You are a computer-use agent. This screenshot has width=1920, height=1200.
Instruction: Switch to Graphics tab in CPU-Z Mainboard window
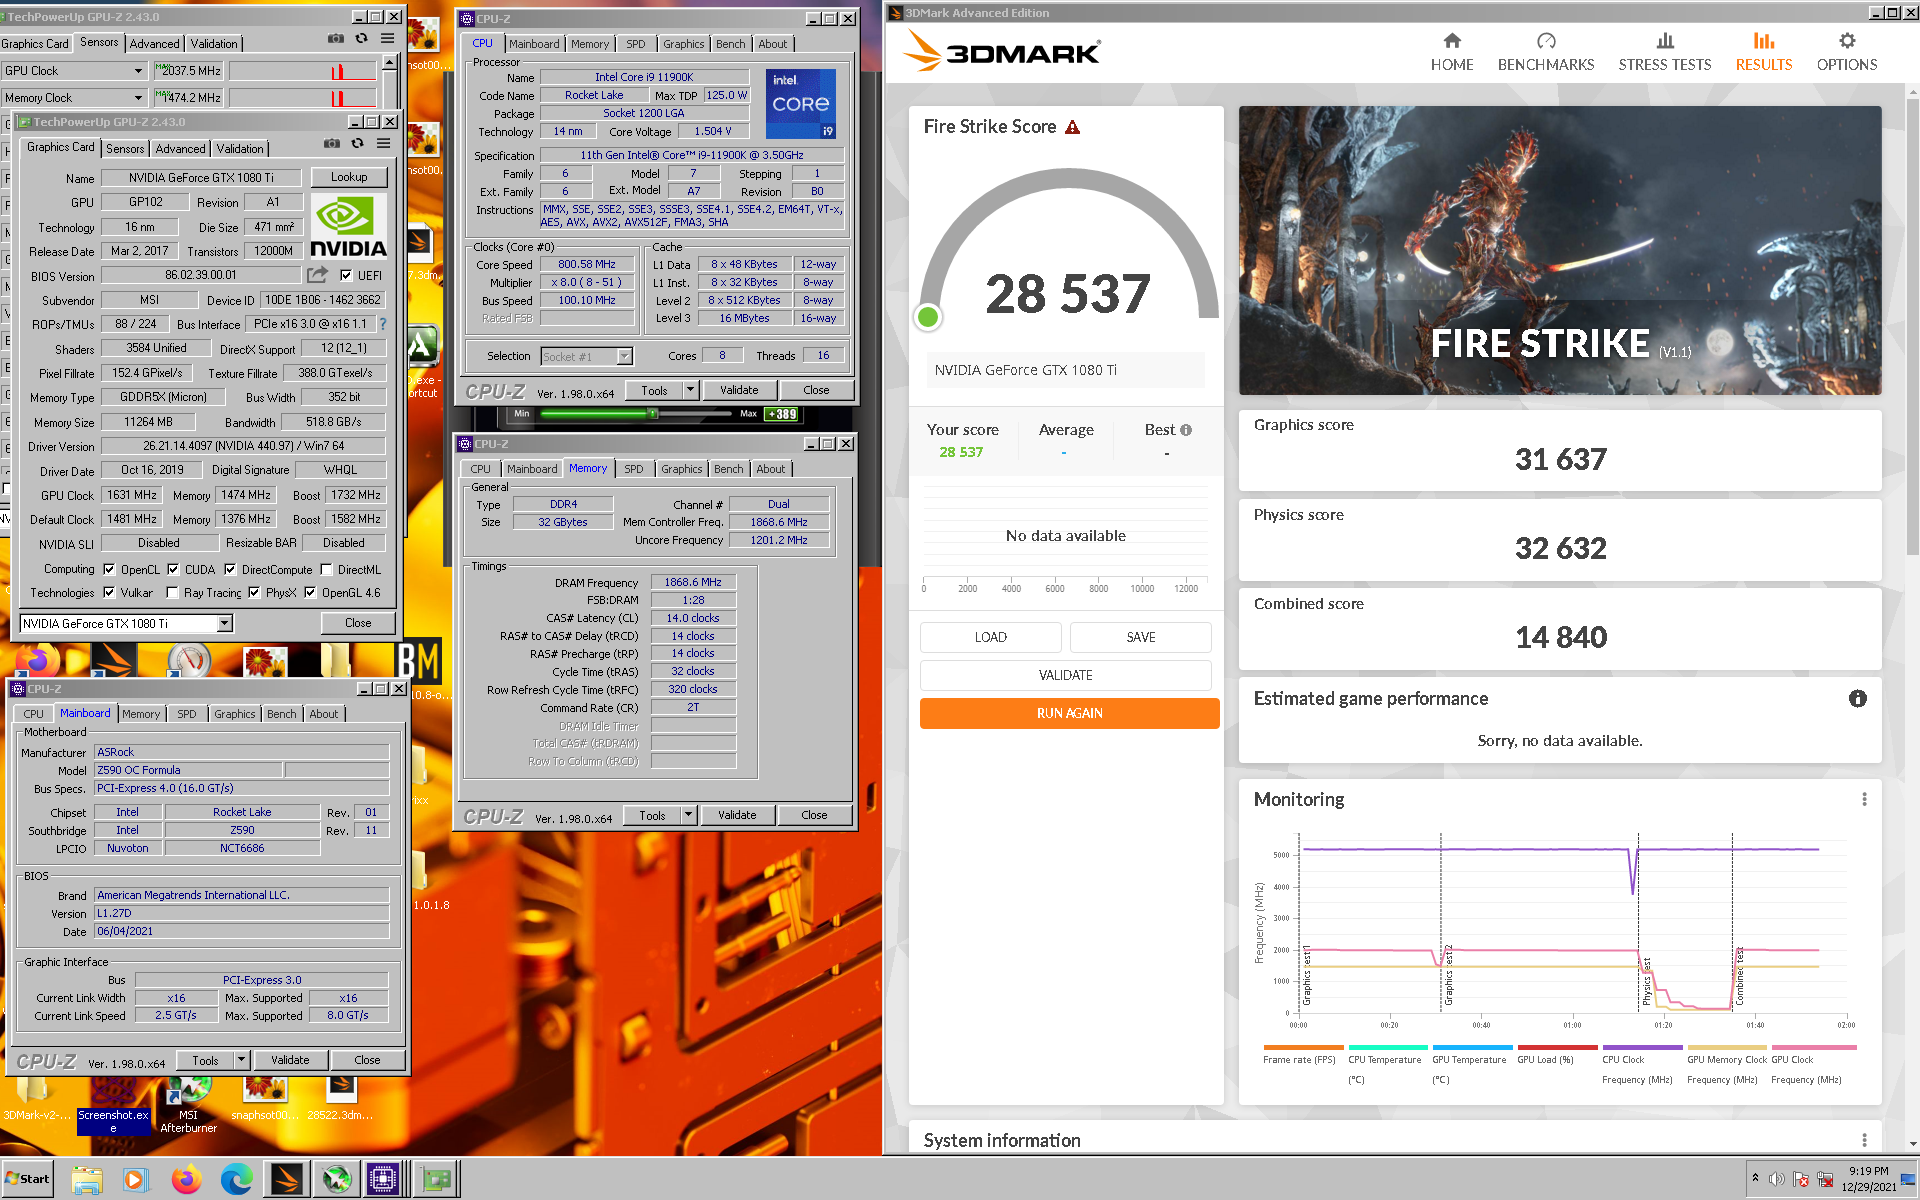(235, 714)
